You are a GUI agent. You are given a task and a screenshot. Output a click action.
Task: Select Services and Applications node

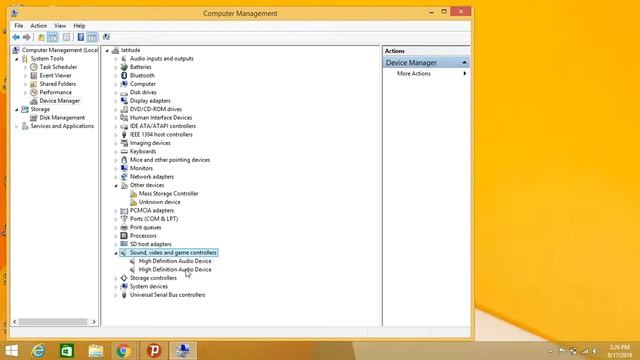point(62,126)
